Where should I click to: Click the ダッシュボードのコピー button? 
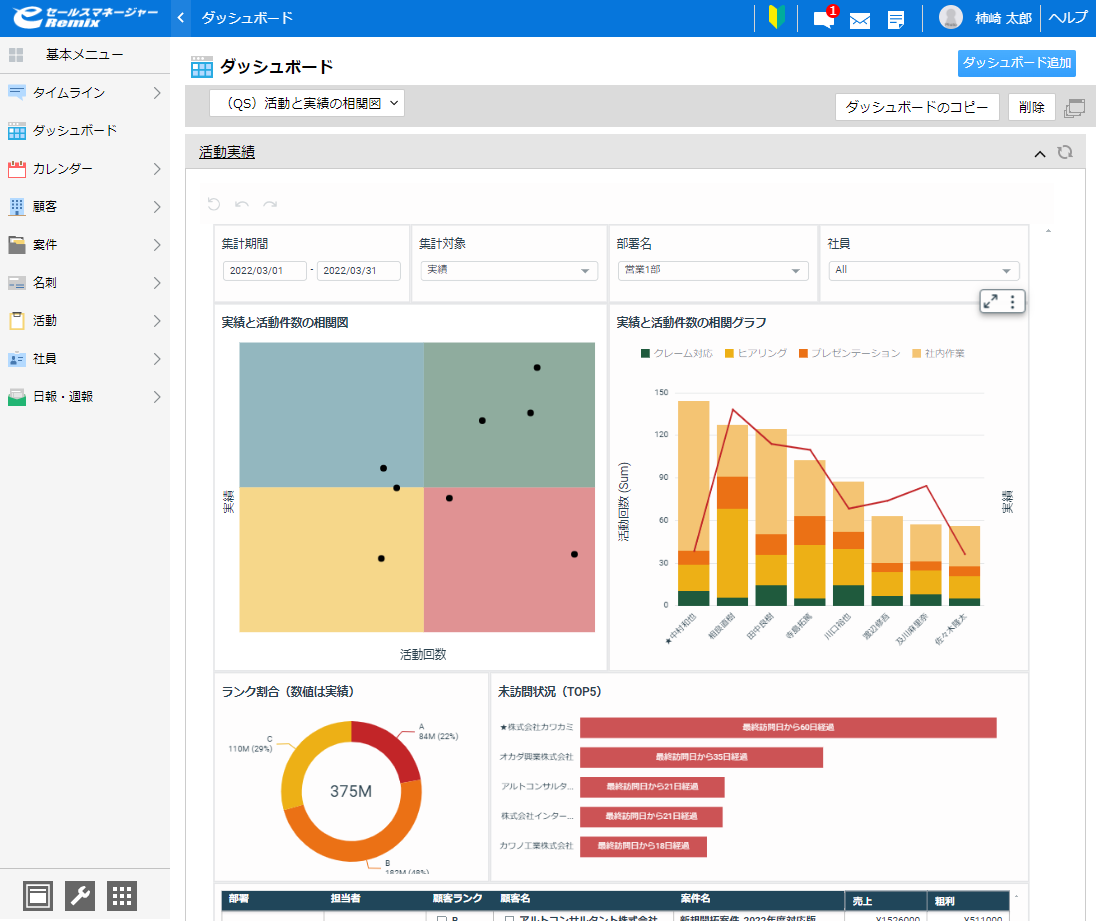pyautogui.click(x=916, y=107)
